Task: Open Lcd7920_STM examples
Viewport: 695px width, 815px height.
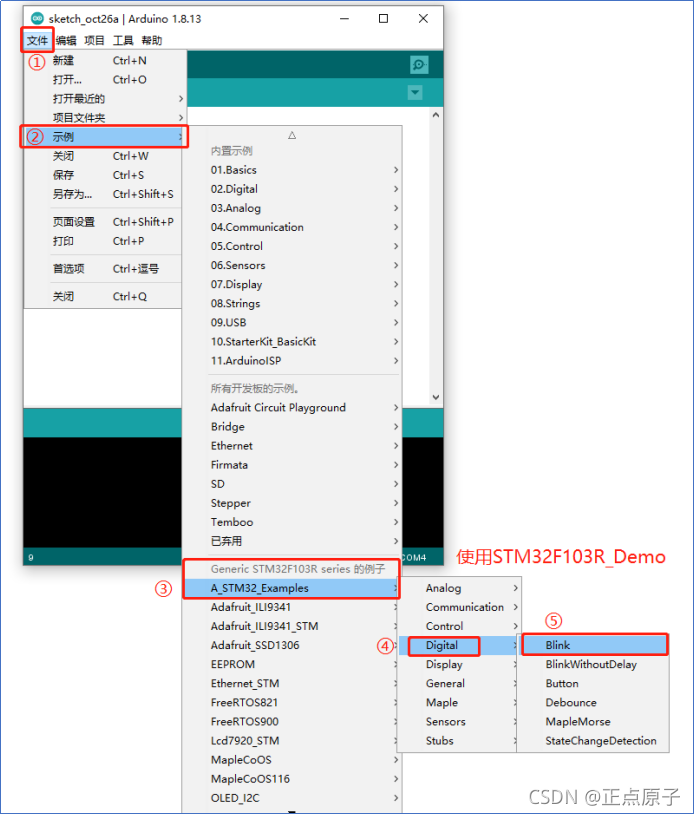Action: [292, 741]
